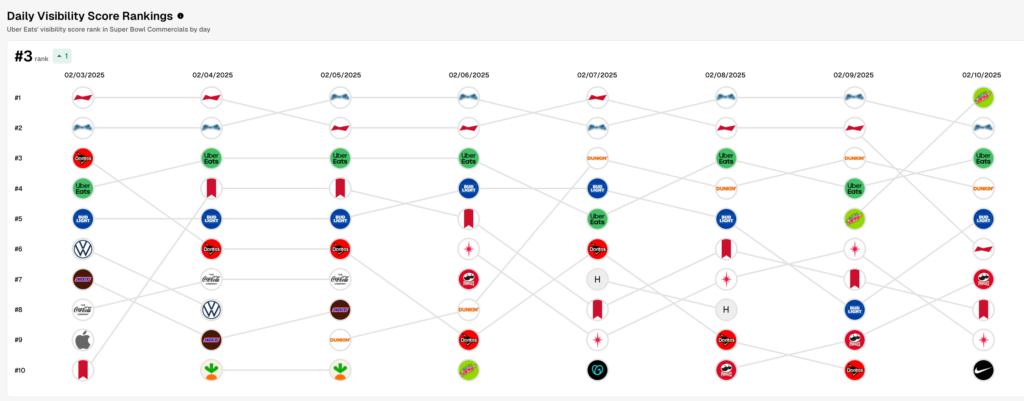Click the Nike swoosh logo
This screenshot has height=401, width=1024.
tap(983, 370)
